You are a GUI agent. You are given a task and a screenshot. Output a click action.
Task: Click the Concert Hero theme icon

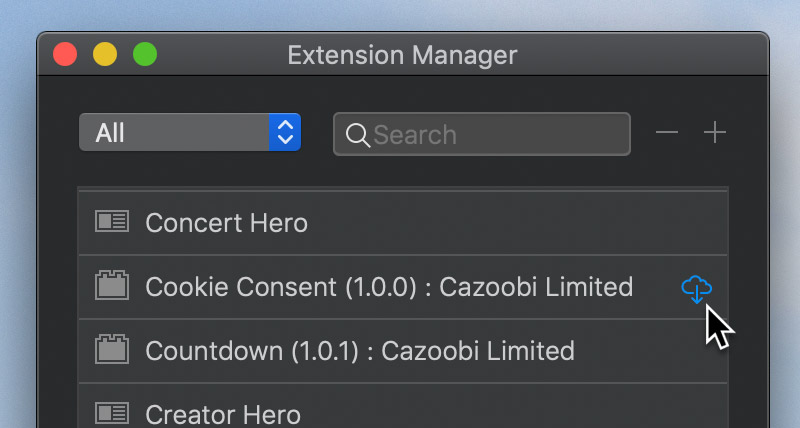[112, 221]
